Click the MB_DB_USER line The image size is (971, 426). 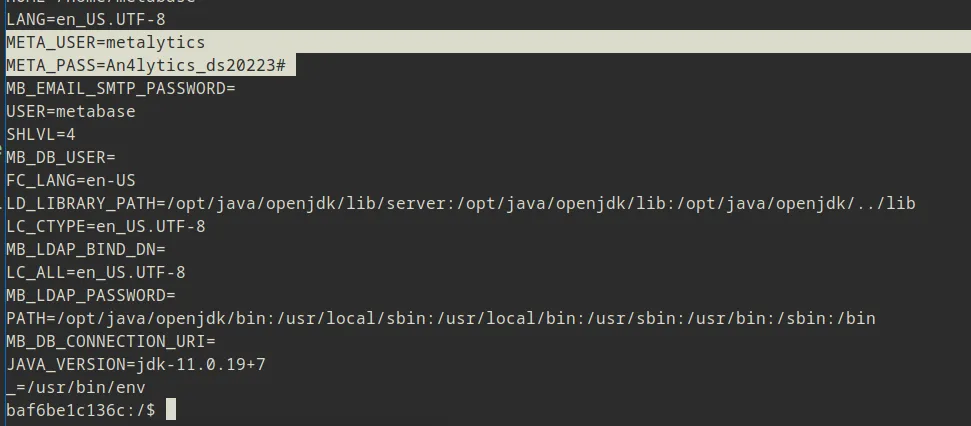(60, 157)
